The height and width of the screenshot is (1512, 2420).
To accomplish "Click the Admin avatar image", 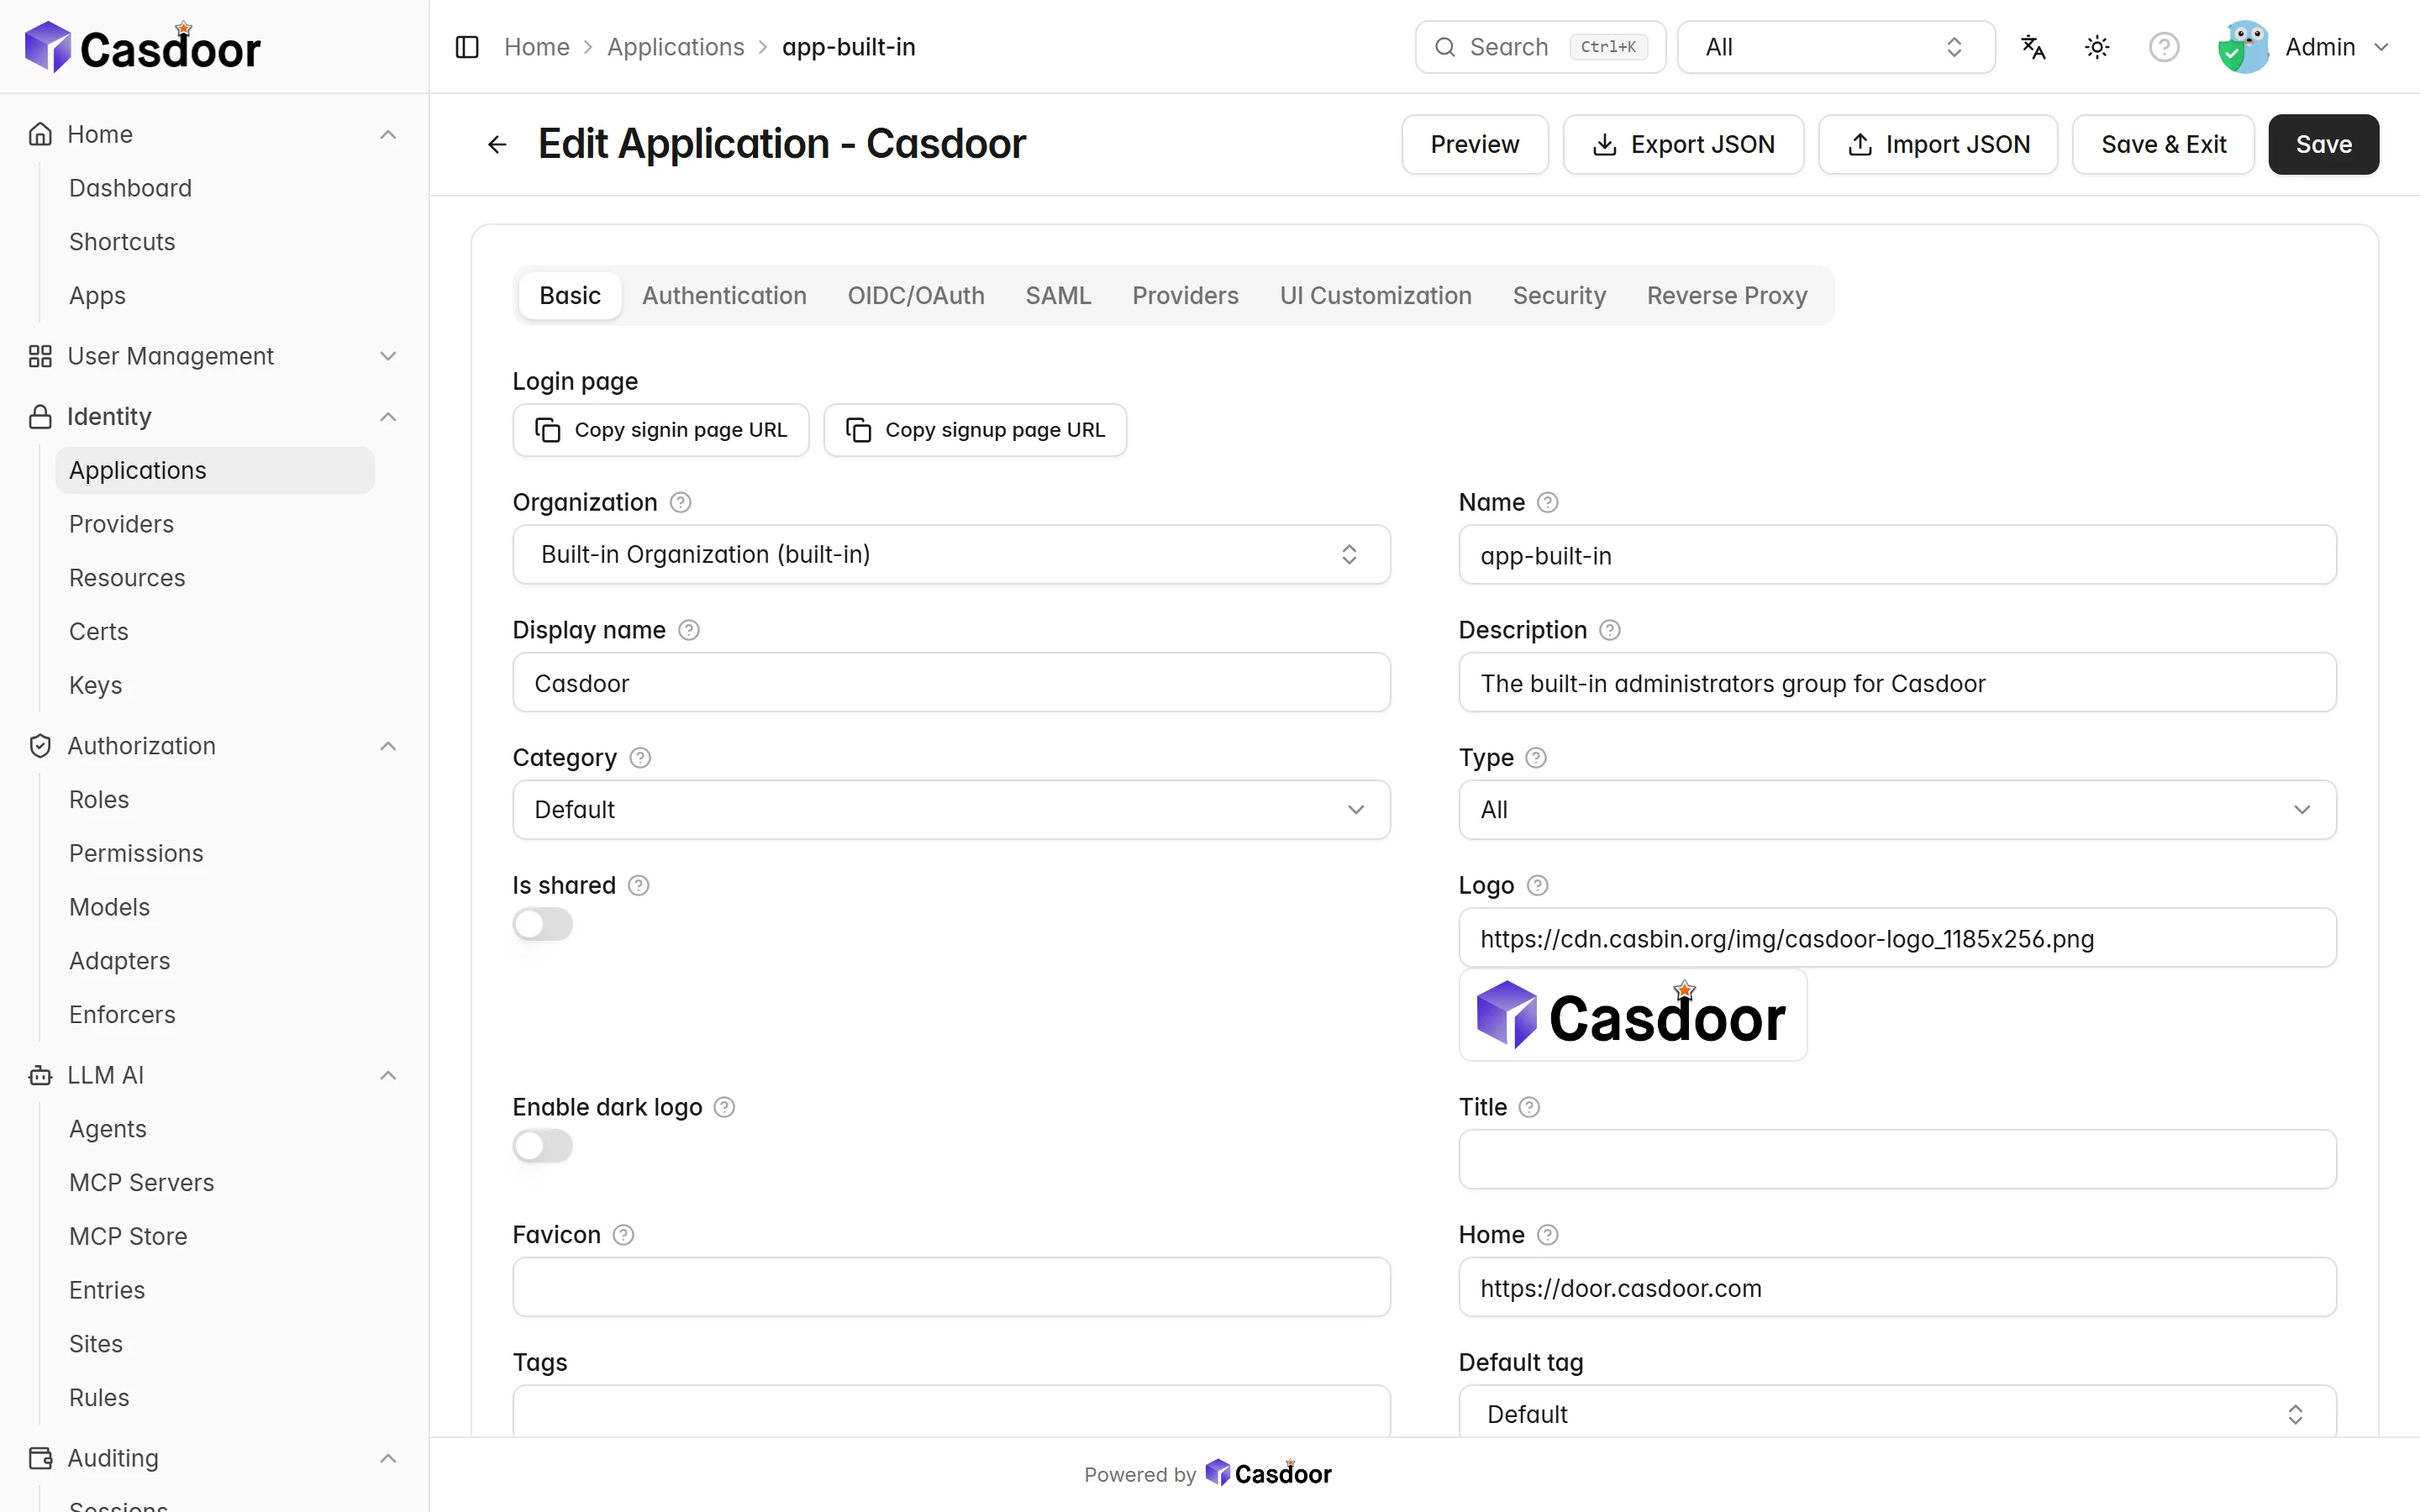I will pos(2243,47).
